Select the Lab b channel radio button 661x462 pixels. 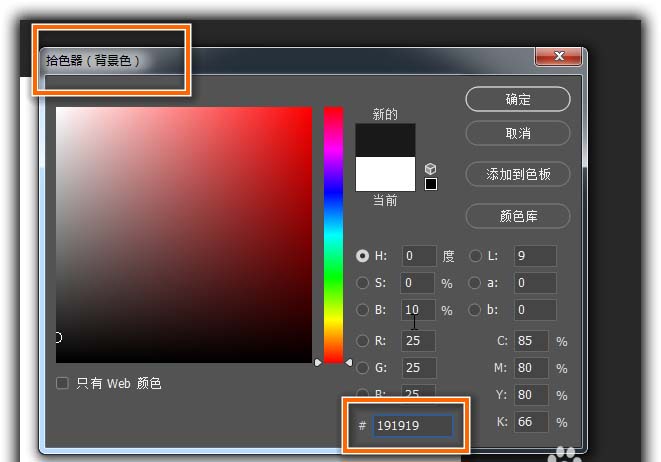(x=475, y=310)
